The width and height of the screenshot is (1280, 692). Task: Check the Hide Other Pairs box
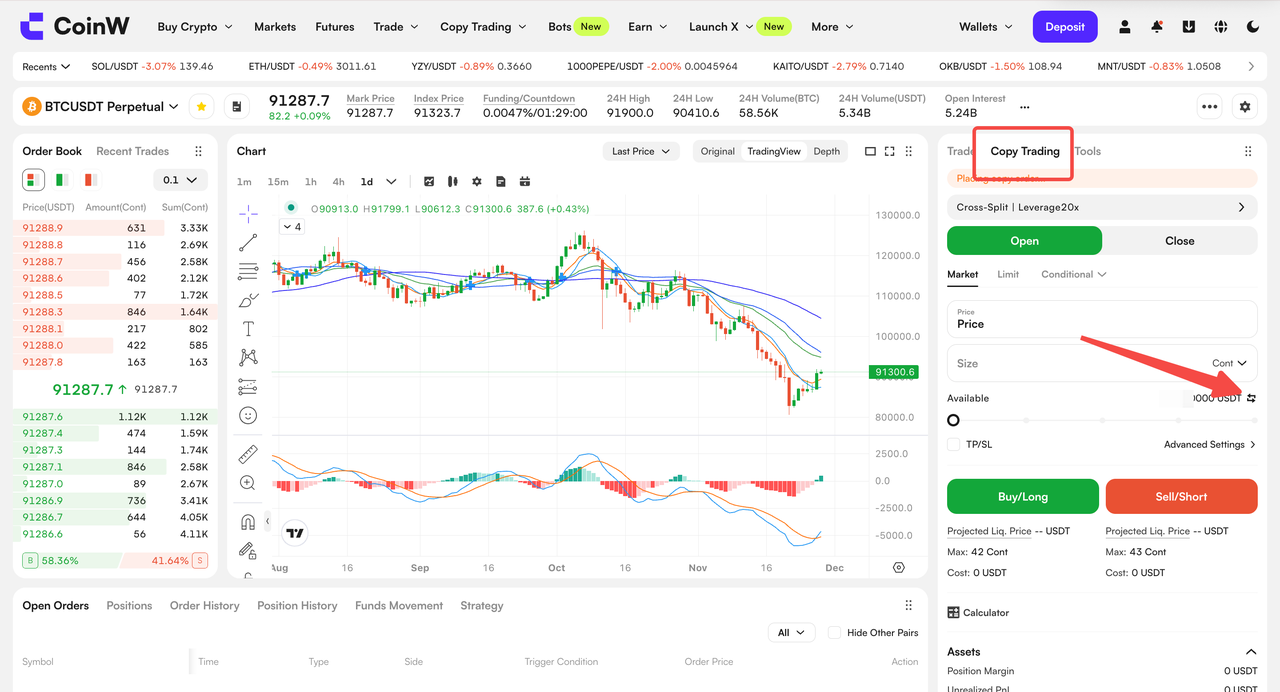tap(834, 632)
